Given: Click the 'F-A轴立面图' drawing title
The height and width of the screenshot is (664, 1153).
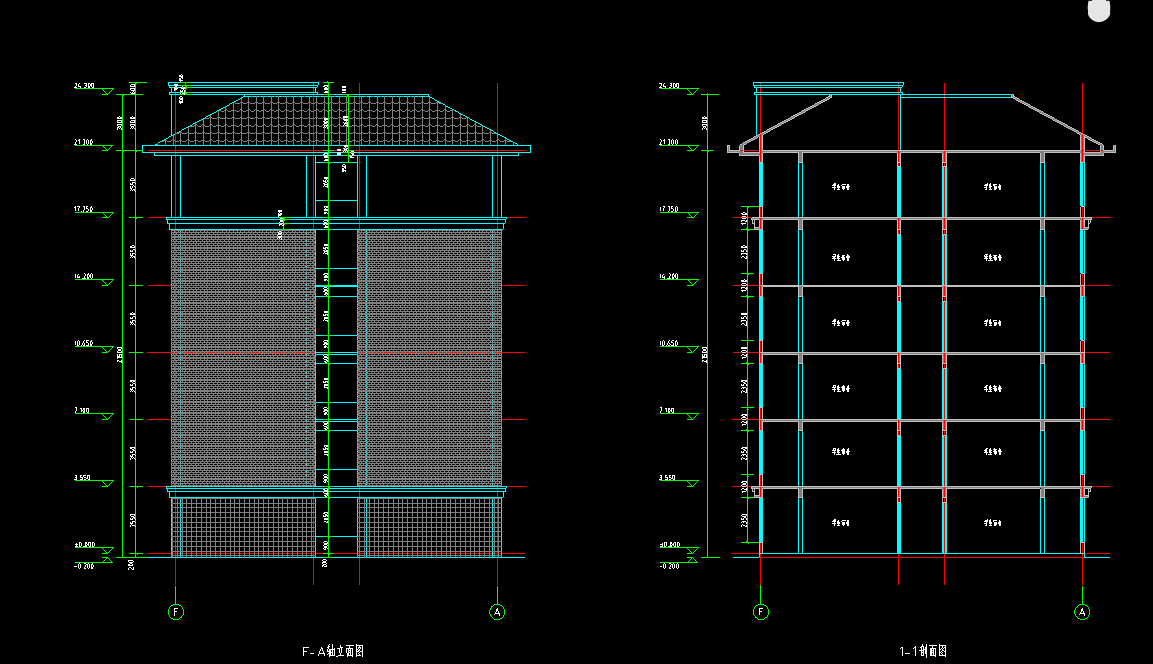Looking at the screenshot, I should (x=332, y=651).
